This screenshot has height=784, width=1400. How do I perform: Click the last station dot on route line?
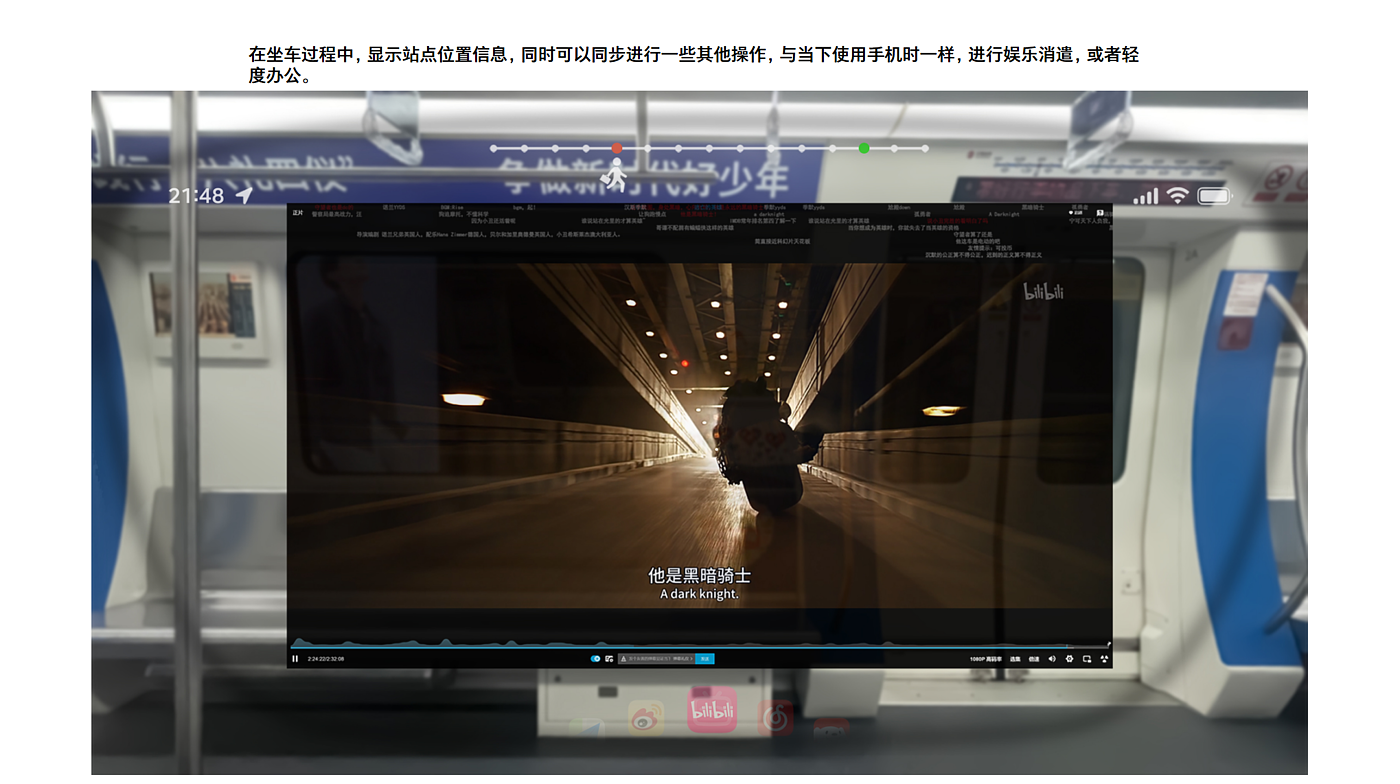tap(925, 148)
